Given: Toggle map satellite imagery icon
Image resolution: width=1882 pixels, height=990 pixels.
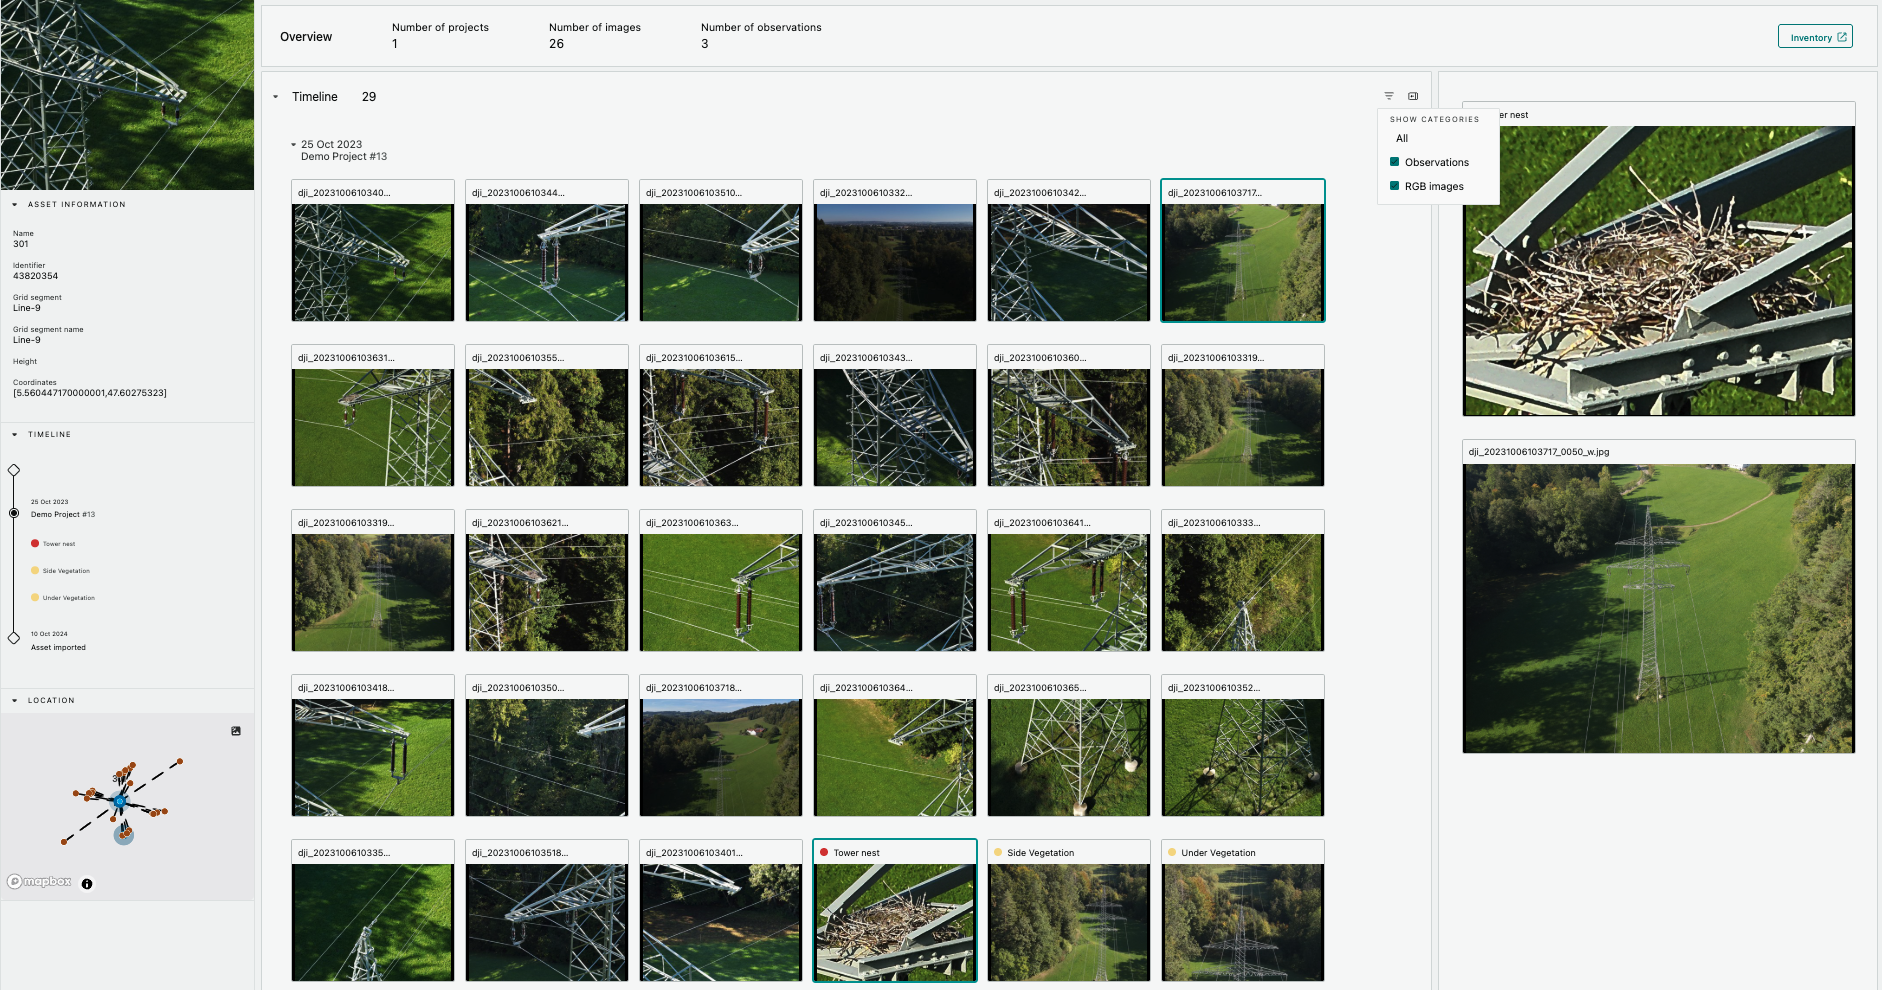Looking at the screenshot, I should tap(236, 731).
